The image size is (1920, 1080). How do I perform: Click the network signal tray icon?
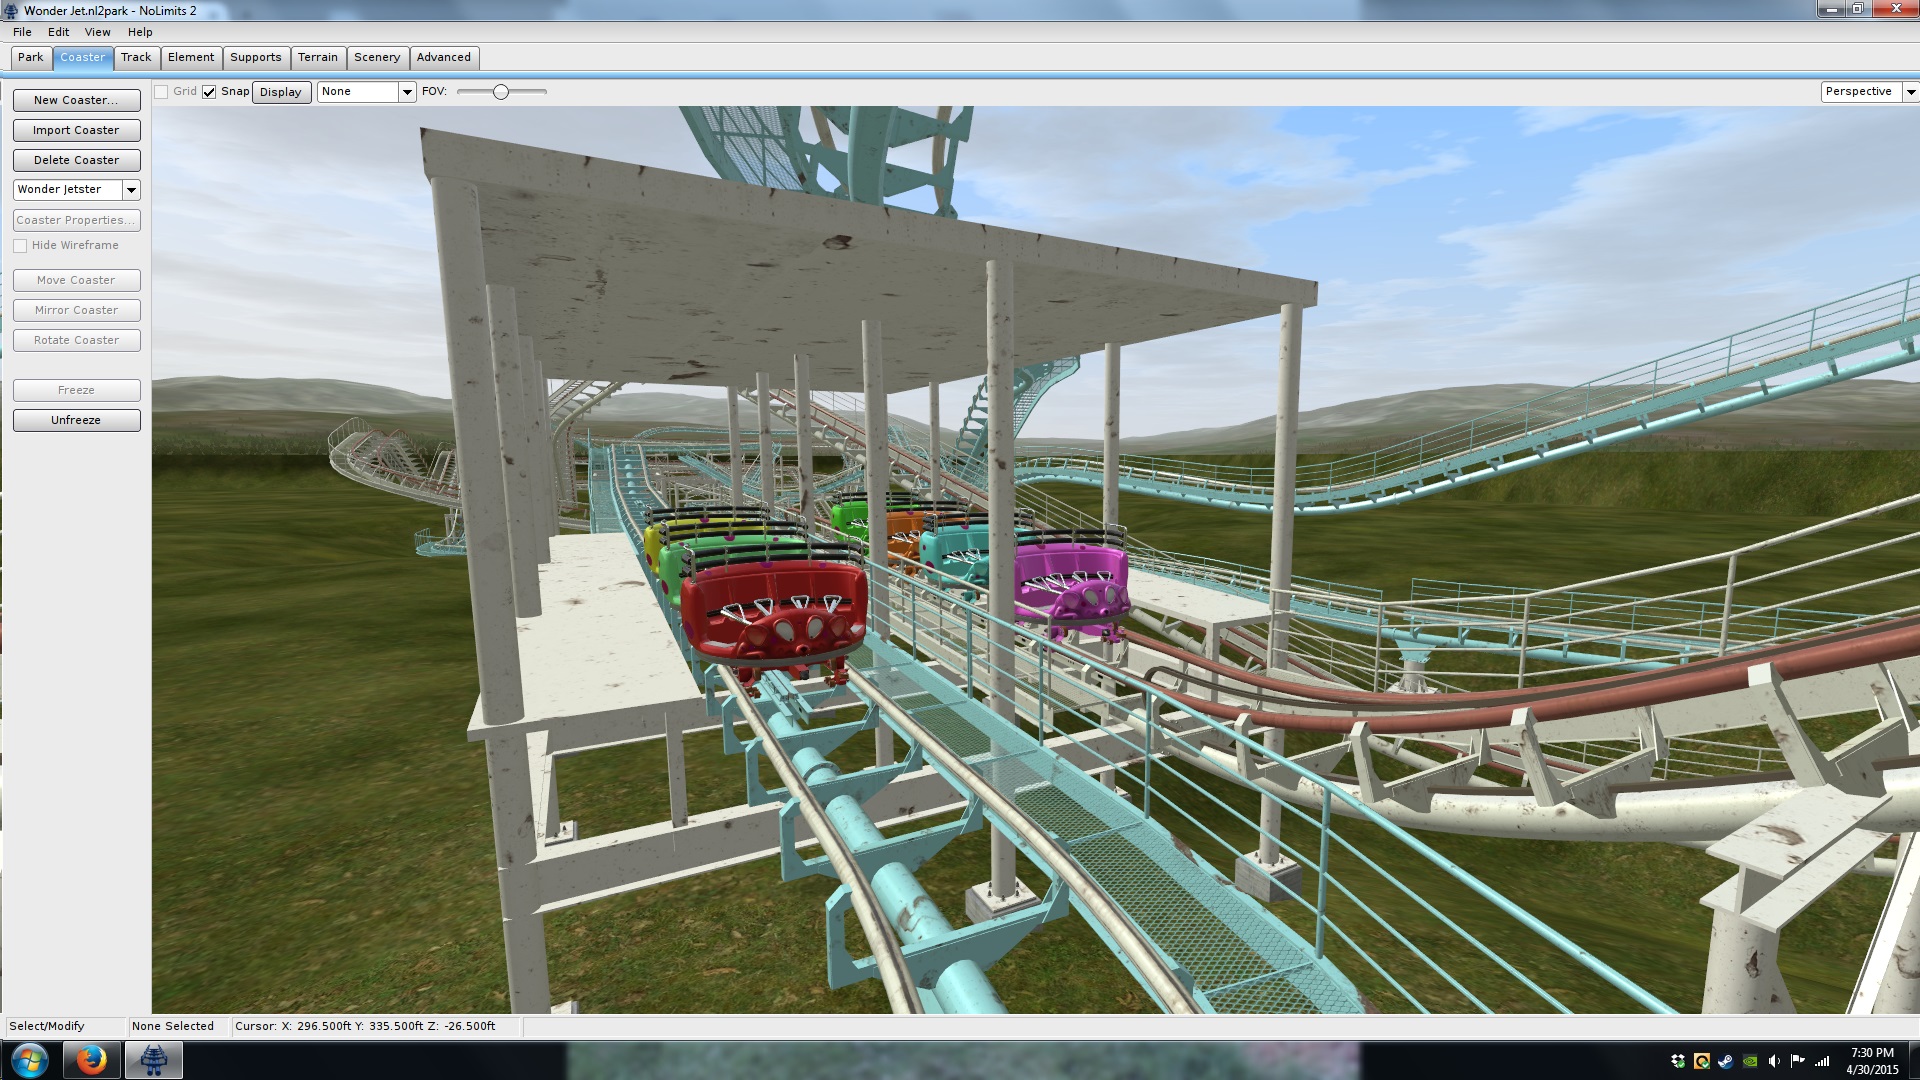1822,1061
